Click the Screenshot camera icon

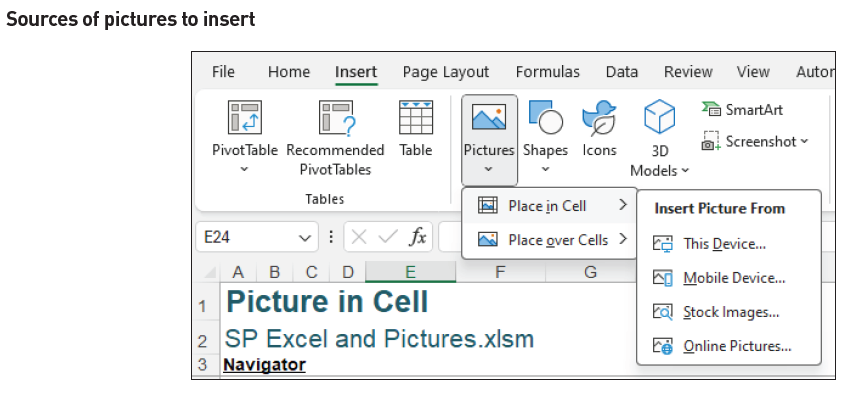coord(711,141)
